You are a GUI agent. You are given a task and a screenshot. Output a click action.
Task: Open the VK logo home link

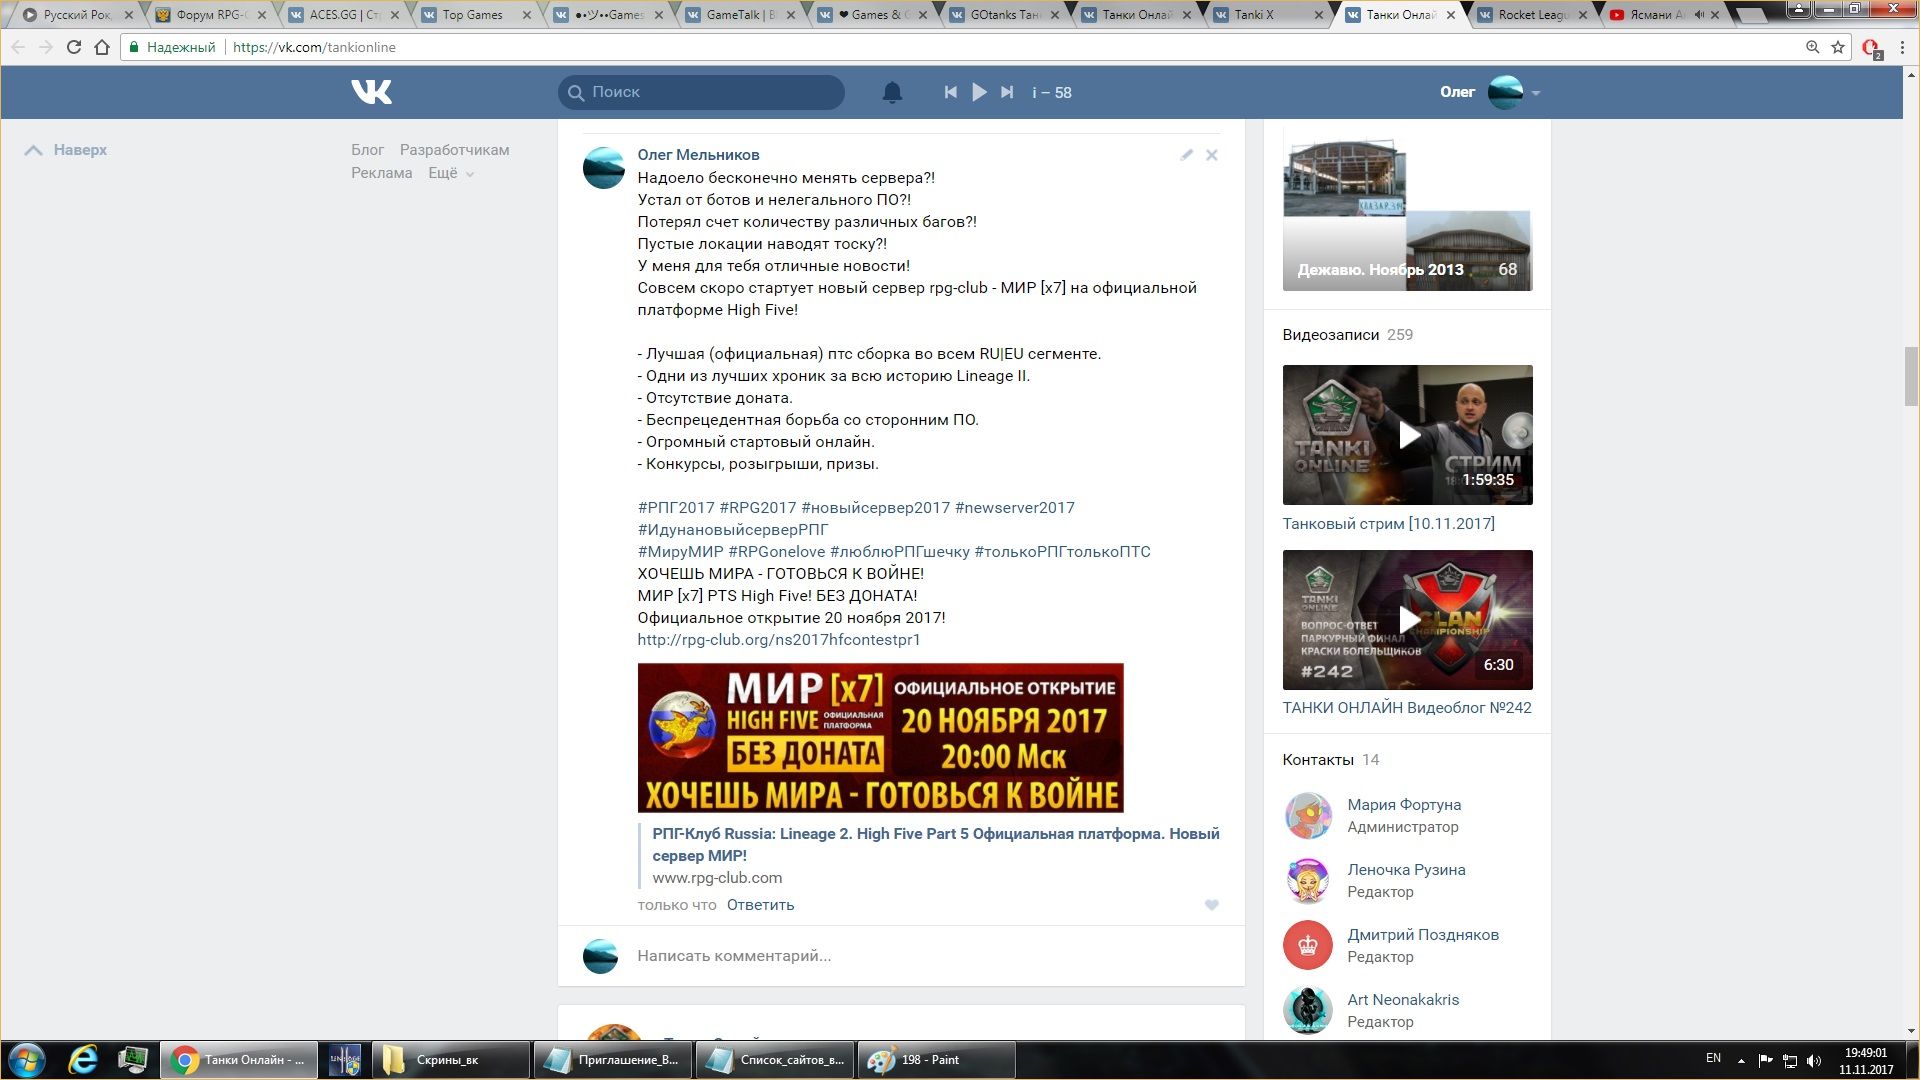pyautogui.click(x=371, y=92)
